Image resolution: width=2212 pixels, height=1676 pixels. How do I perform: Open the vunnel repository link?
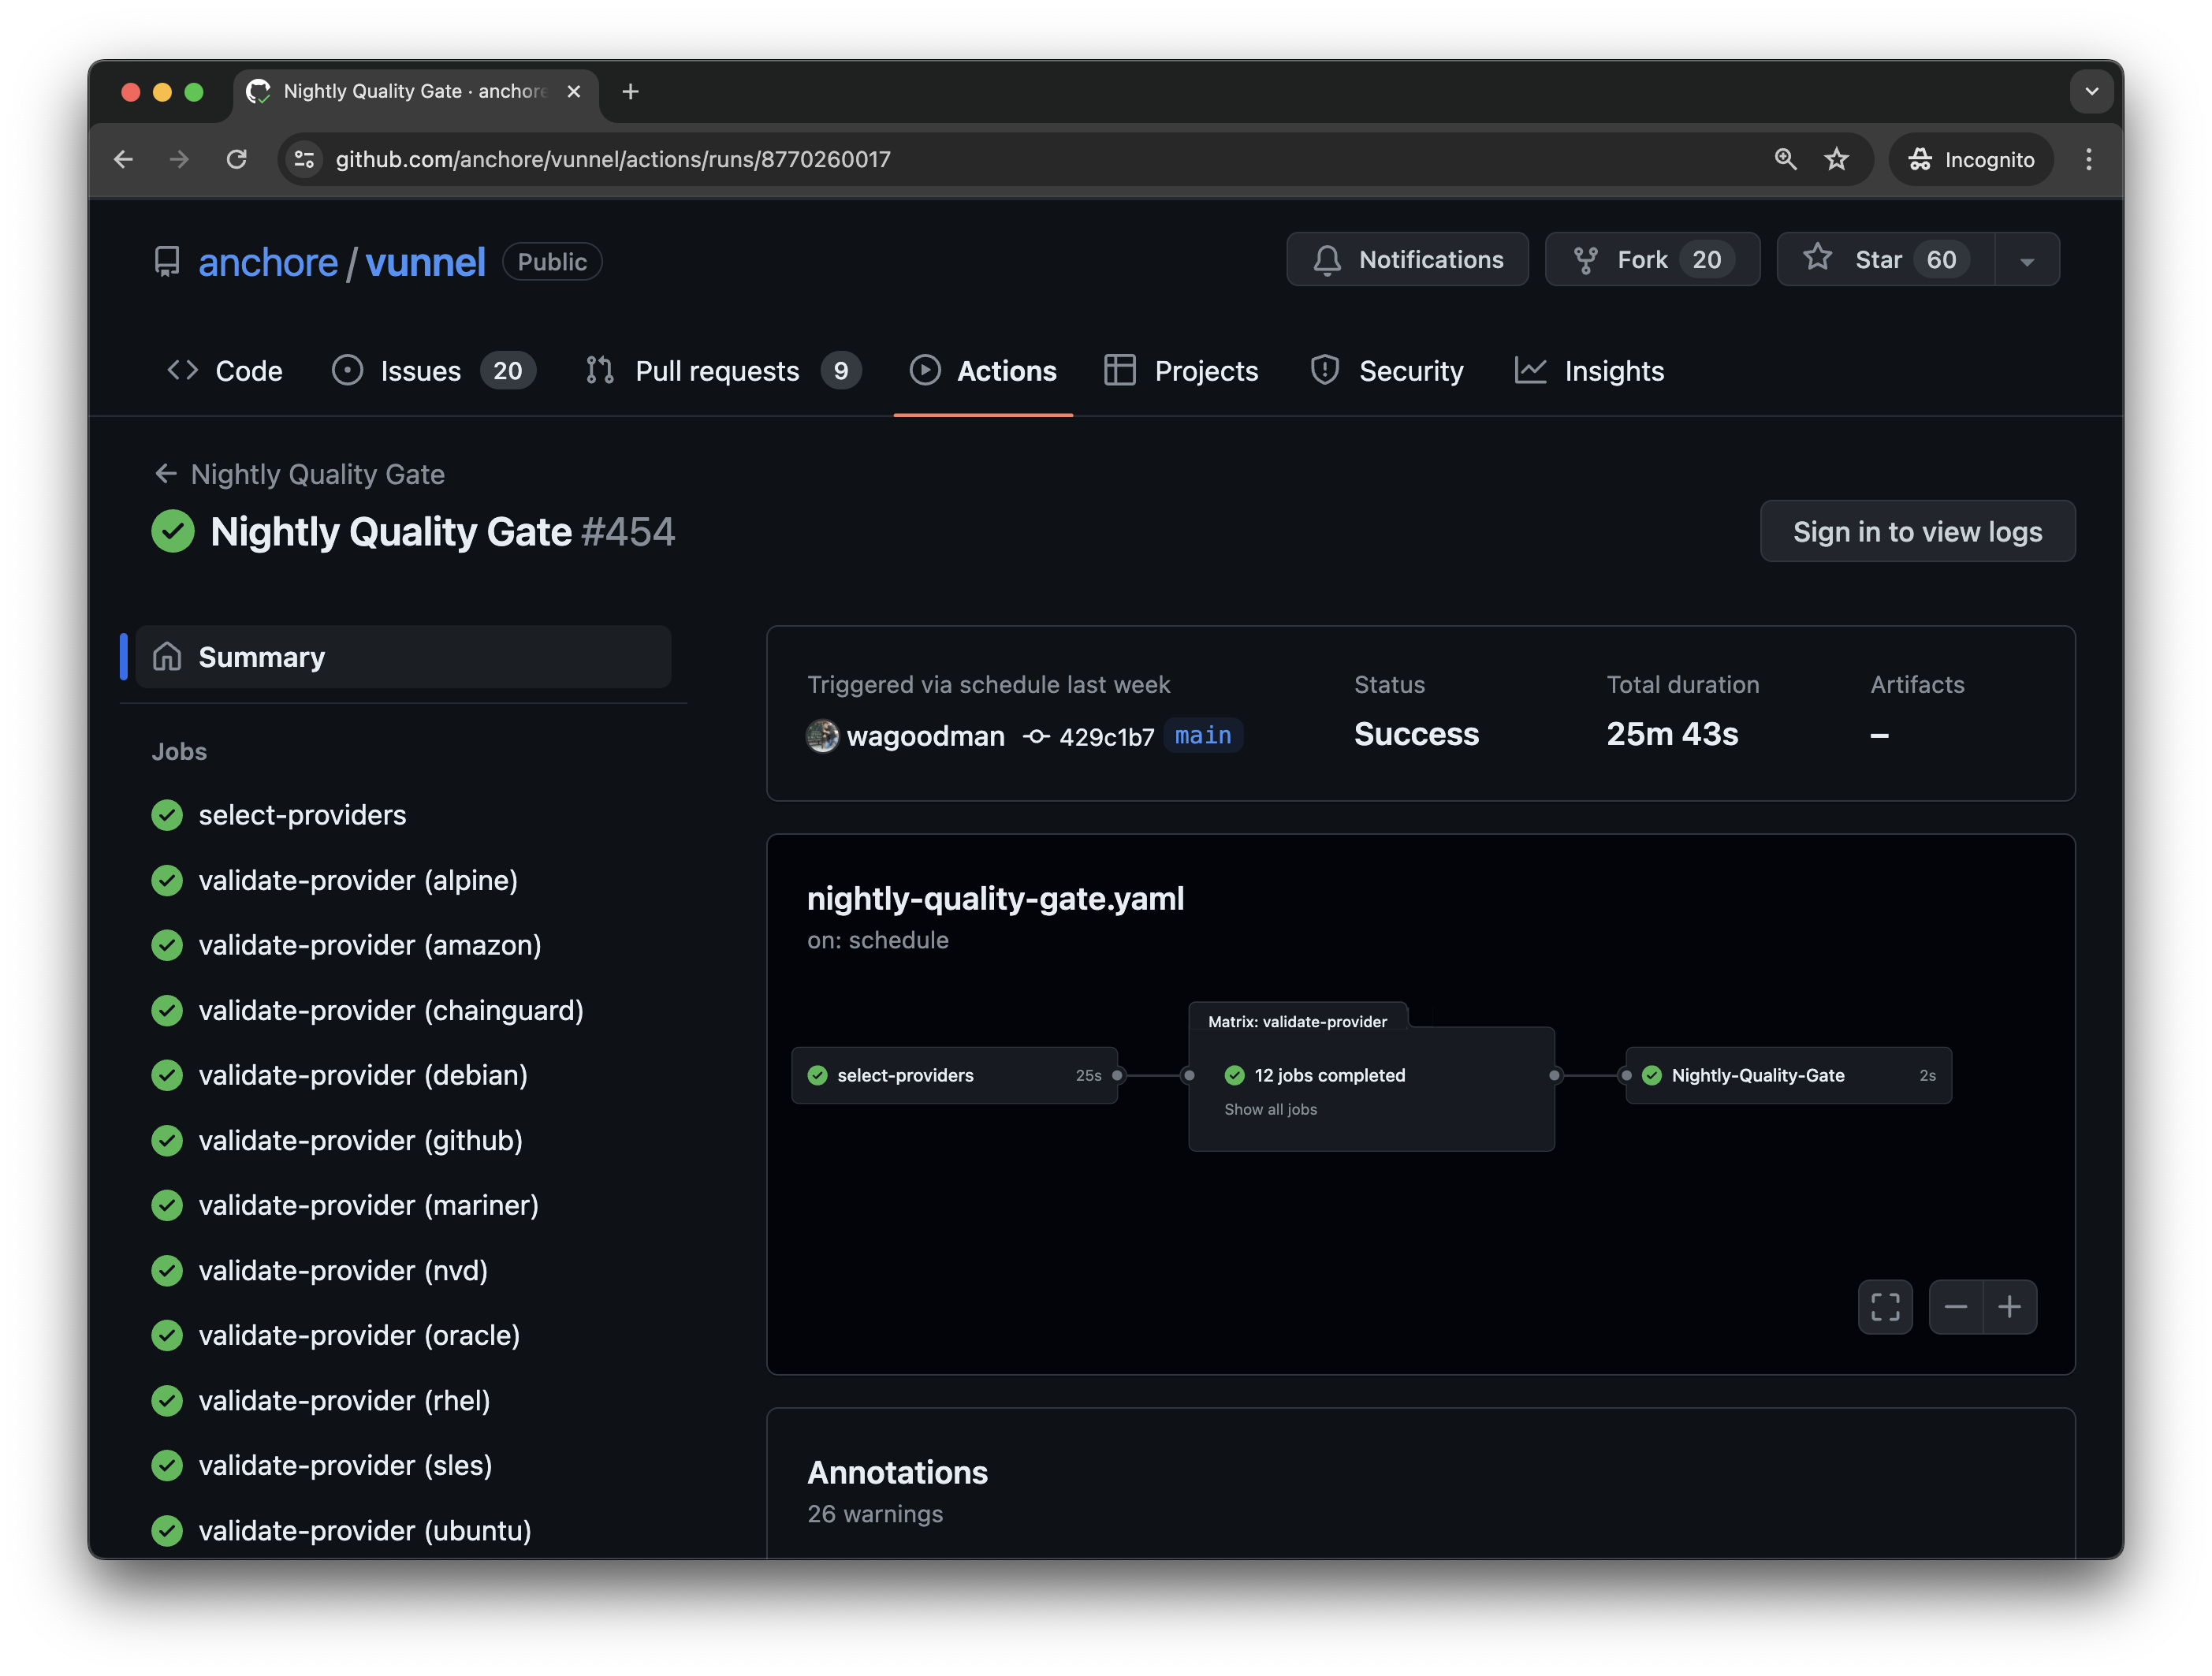[425, 262]
